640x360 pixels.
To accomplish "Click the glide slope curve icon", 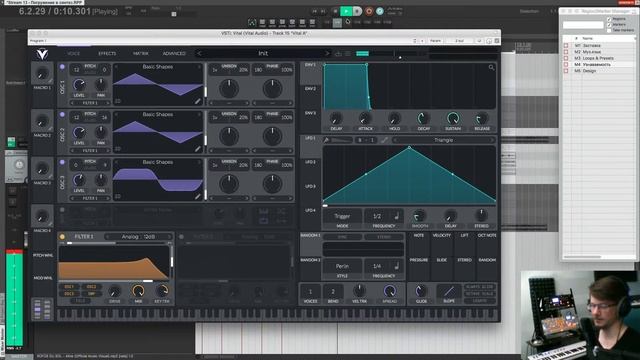I will click(449, 291).
